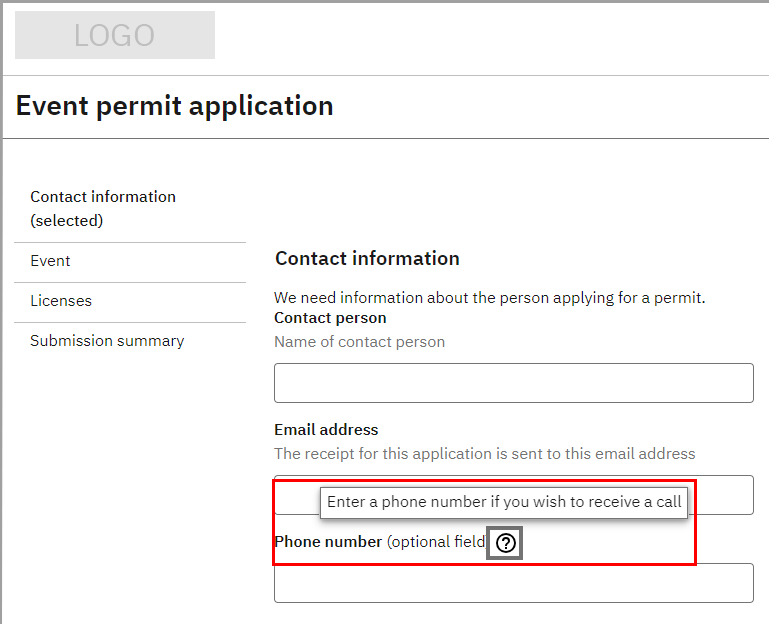769x624 pixels.
Task: Select the Contact information navigation item
Action: [103, 197]
